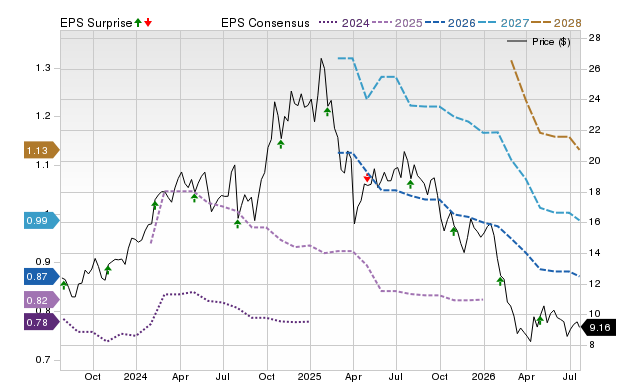Toggle the 2024 consensus series in legend
640x382 pixels.
point(344,23)
